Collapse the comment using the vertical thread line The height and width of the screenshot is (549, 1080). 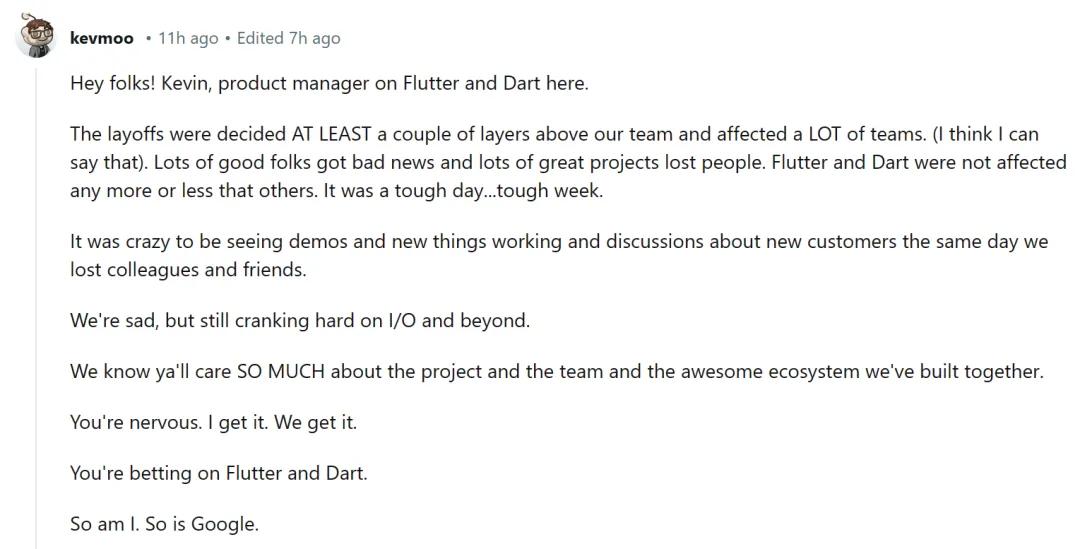37,300
